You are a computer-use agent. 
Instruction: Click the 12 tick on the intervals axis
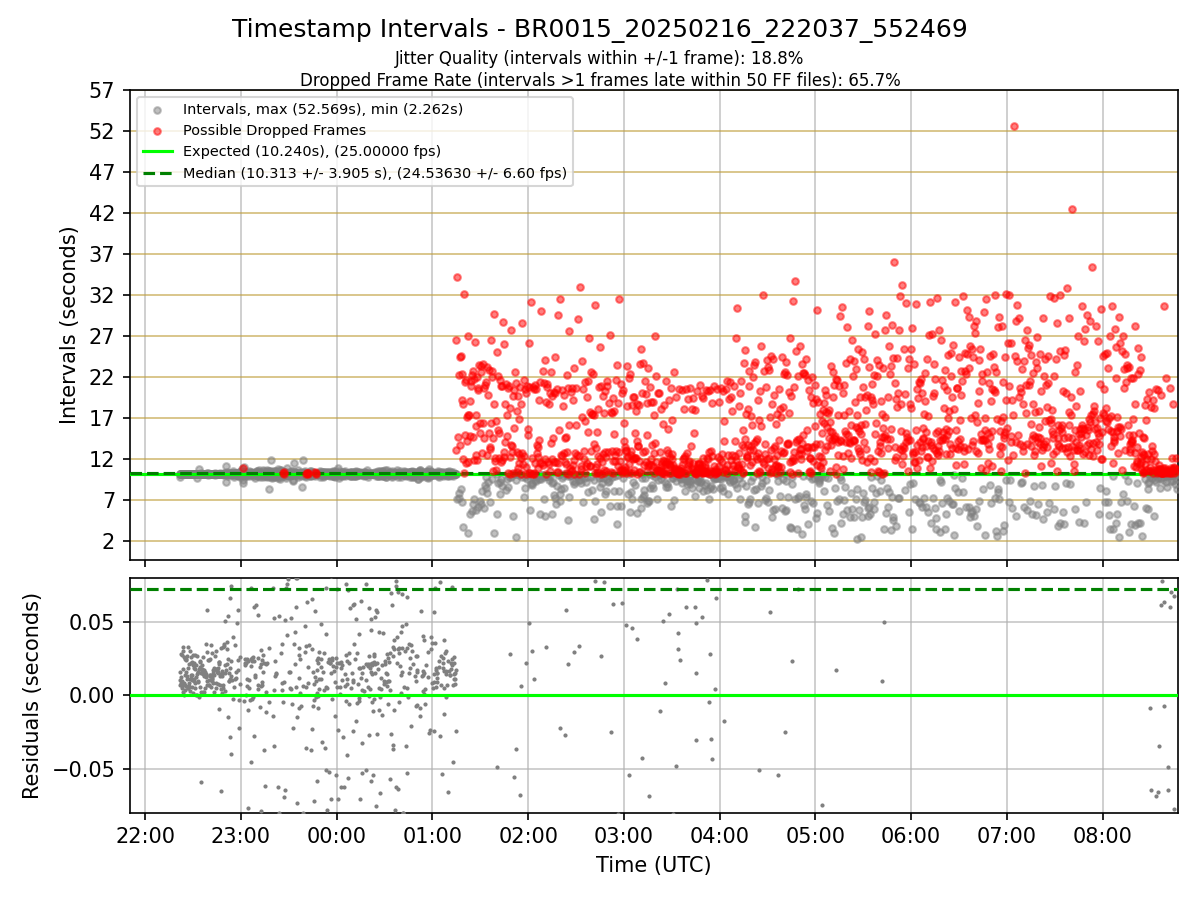(x=104, y=460)
